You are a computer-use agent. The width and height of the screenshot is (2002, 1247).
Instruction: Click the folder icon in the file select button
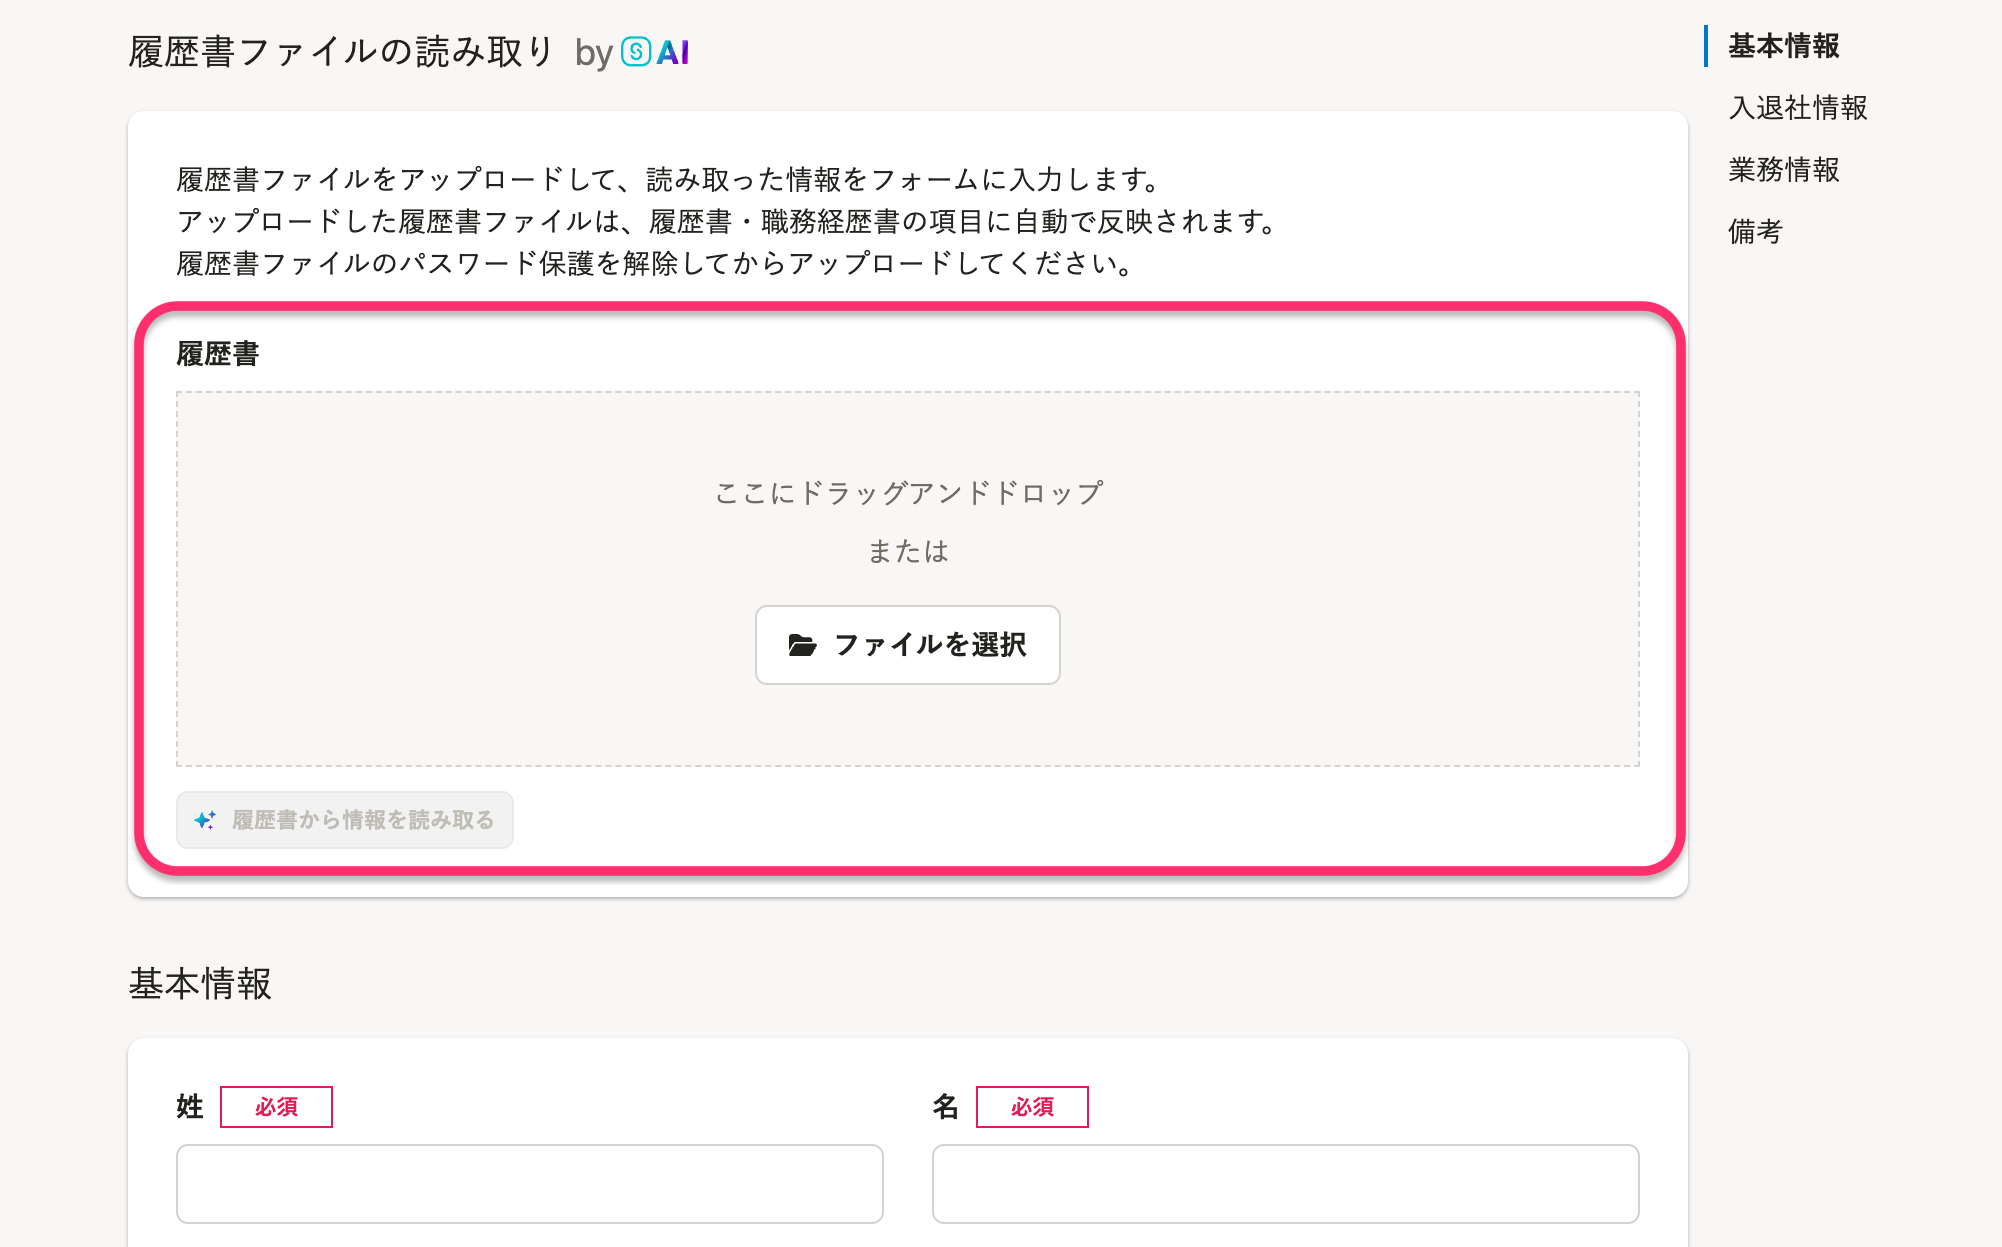pyautogui.click(x=802, y=645)
